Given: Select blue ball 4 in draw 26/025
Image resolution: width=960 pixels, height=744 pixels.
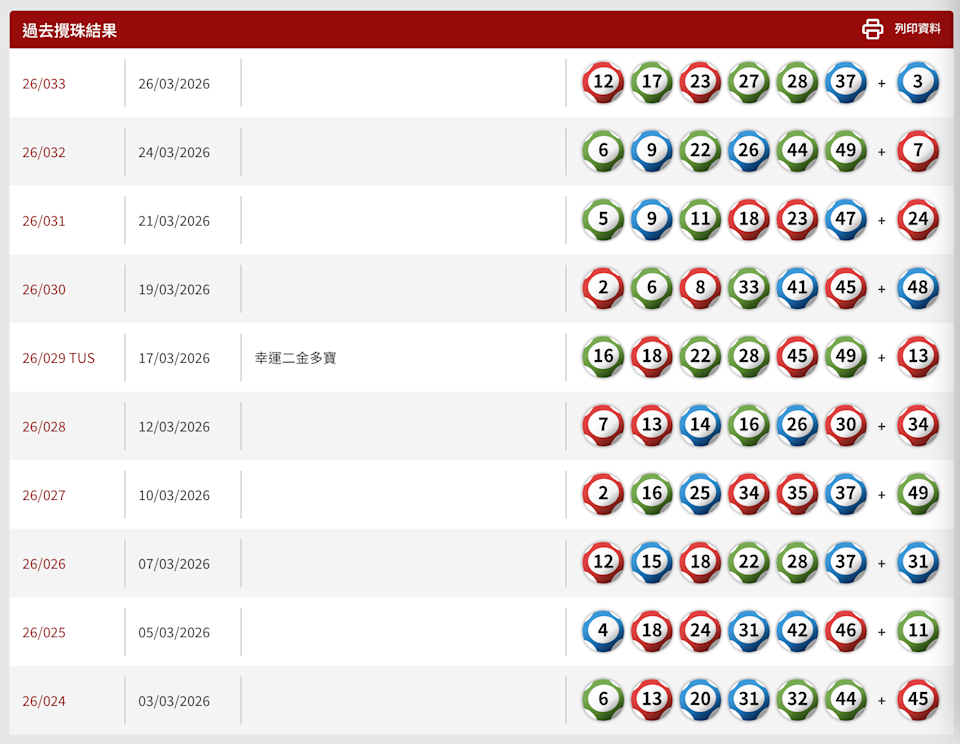Looking at the screenshot, I should (603, 631).
